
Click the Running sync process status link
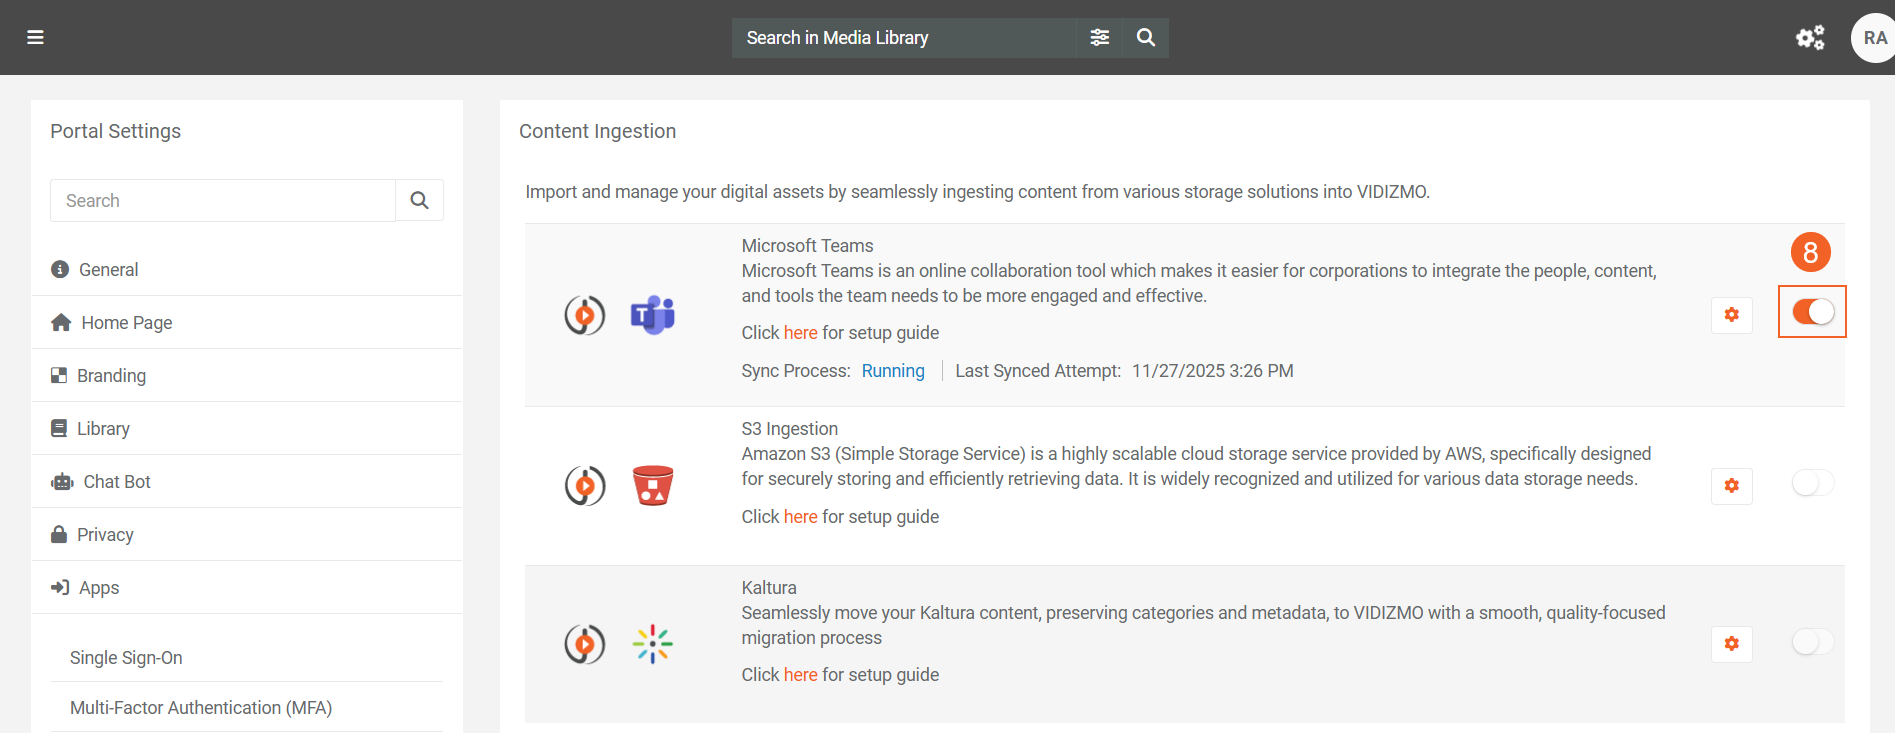pyautogui.click(x=893, y=371)
